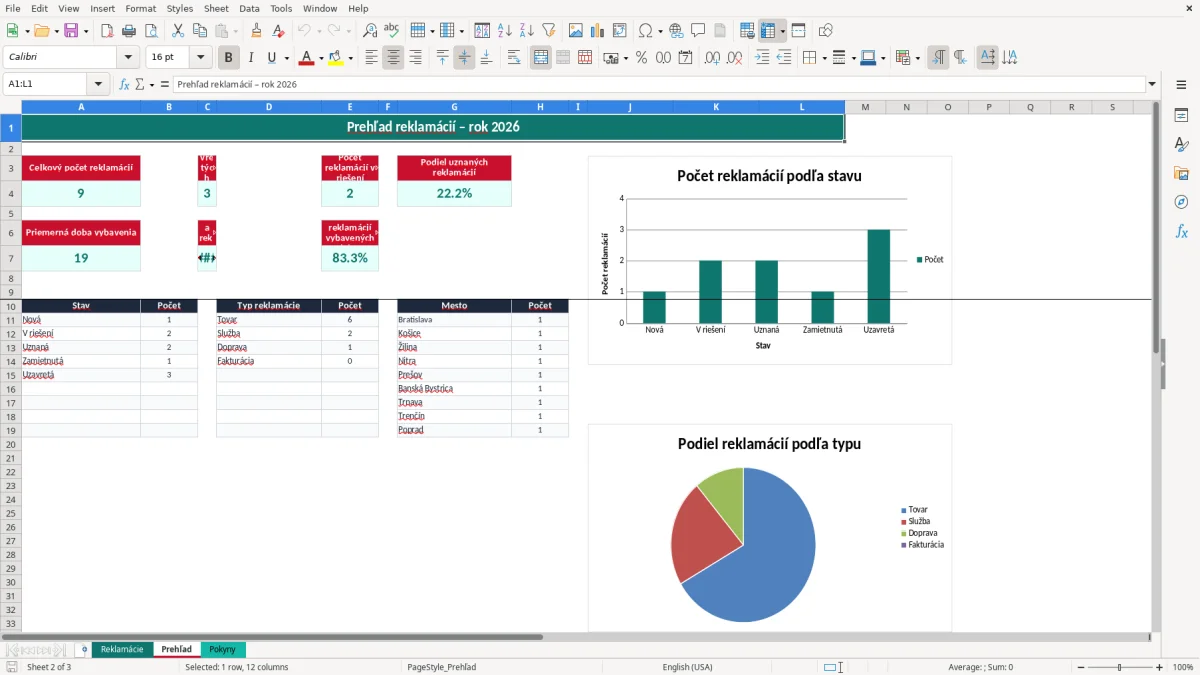Viewport: 1200px width, 675px height.
Task: Toggle Center Vertically alignment
Action: [464, 58]
